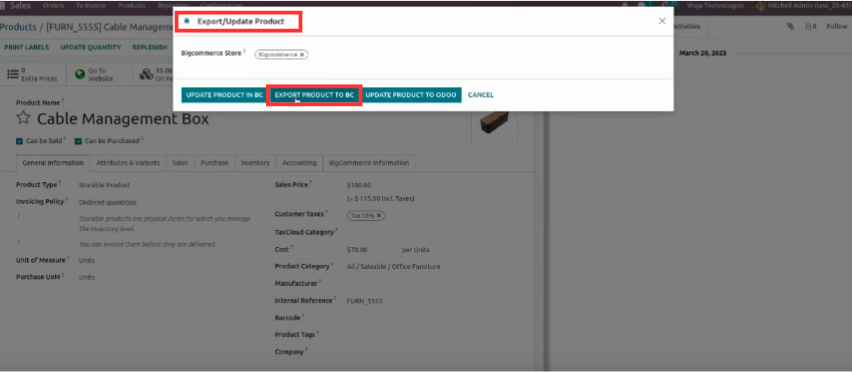Viewport: 852px width, 372px height.
Task: Click Go To Website globe button
Action: (x=99, y=74)
